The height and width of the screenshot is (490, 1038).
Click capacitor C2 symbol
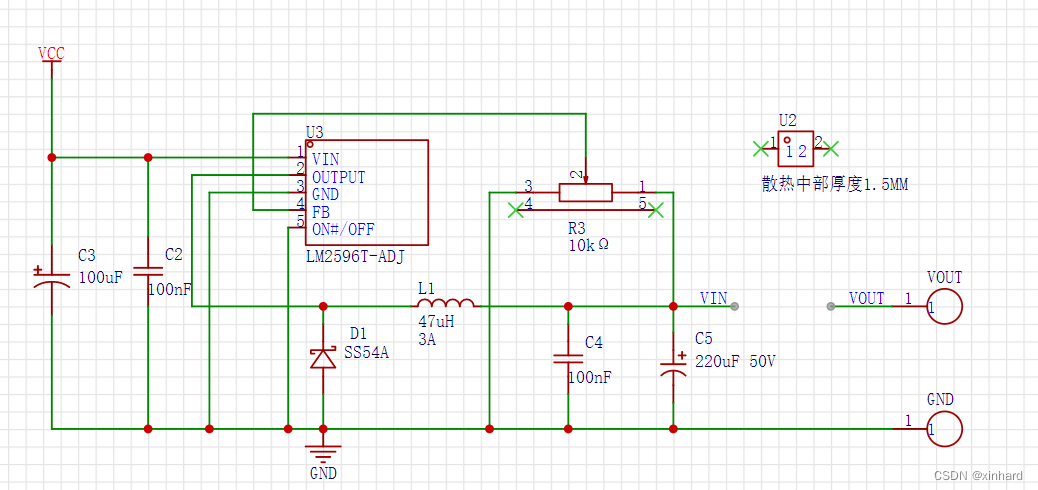[148, 271]
